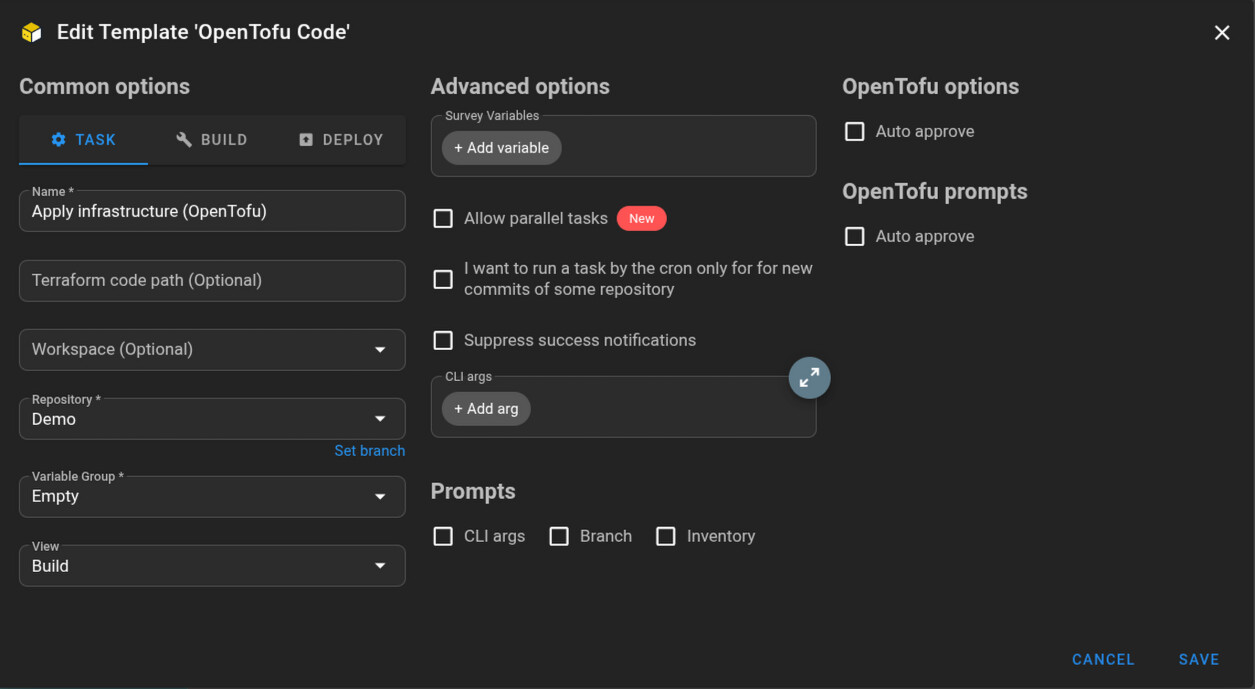This screenshot has height=689, width=1255.
Task: Tick the Branch prompt checkbox
Action: pyautogui.click(x=559, y=537)
